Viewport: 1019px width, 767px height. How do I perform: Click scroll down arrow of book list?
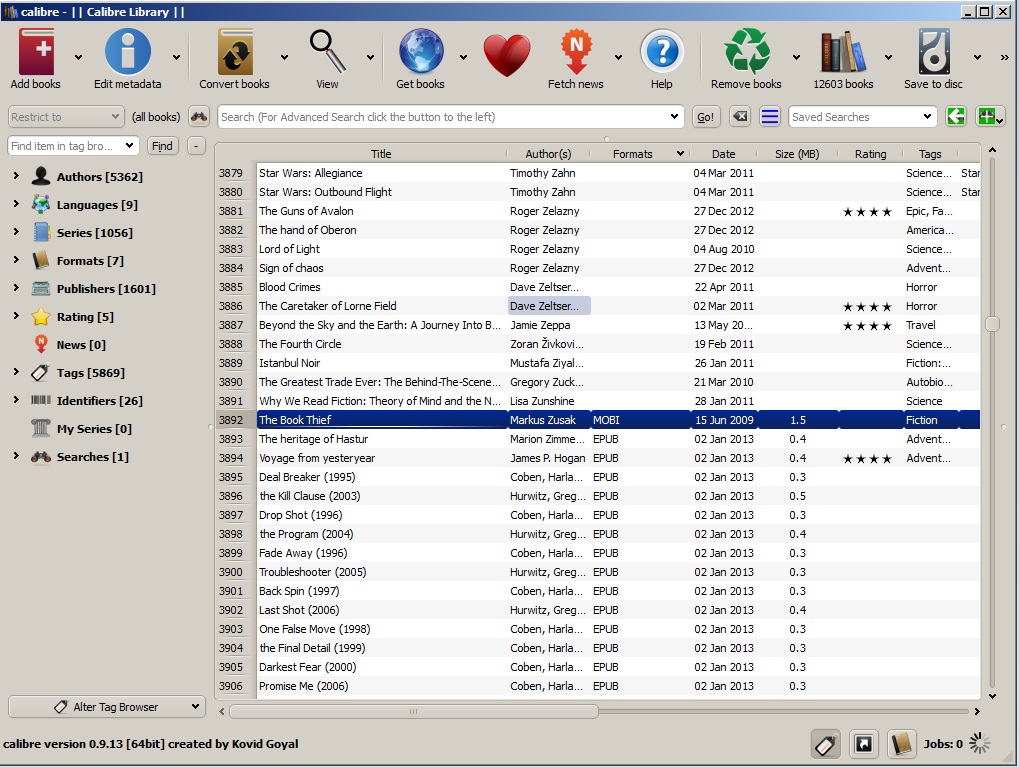point(992,696)
